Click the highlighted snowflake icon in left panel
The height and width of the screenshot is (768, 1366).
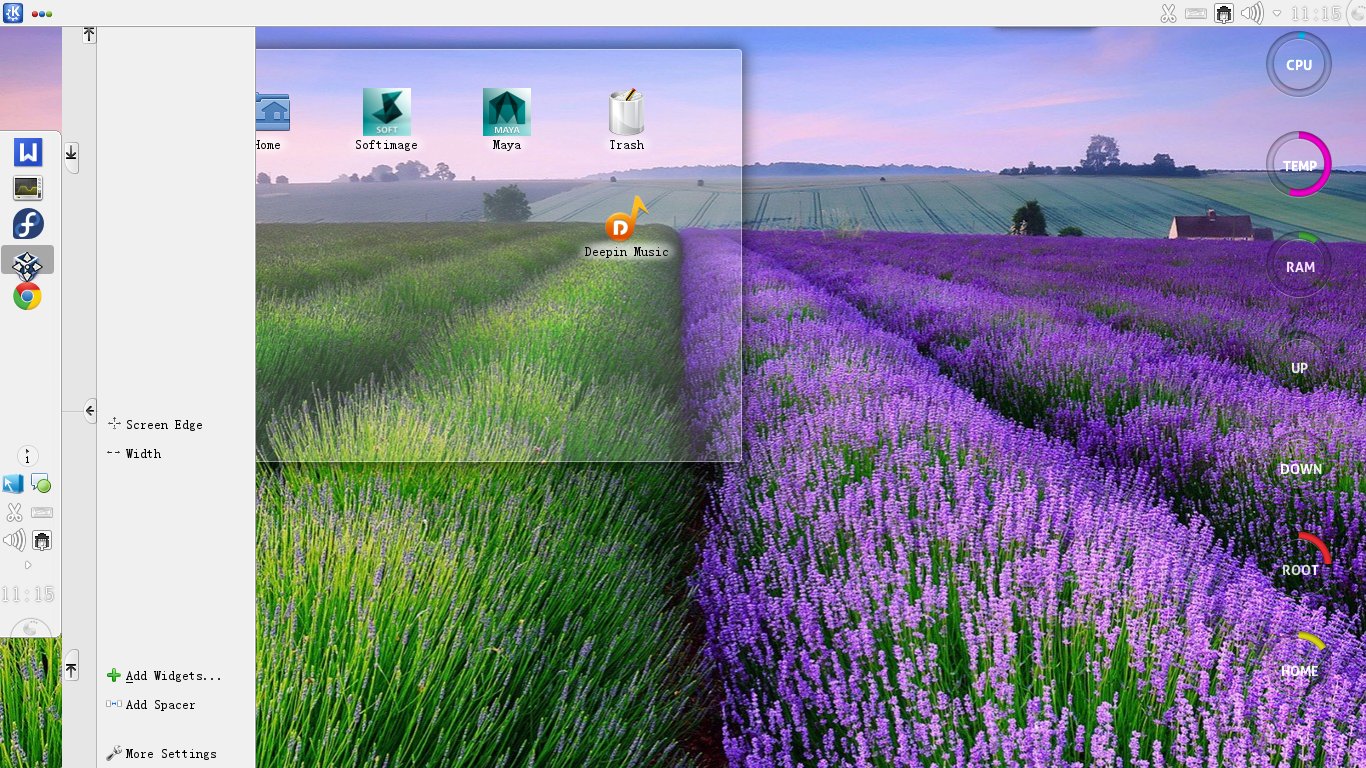[x=27, y=263]
